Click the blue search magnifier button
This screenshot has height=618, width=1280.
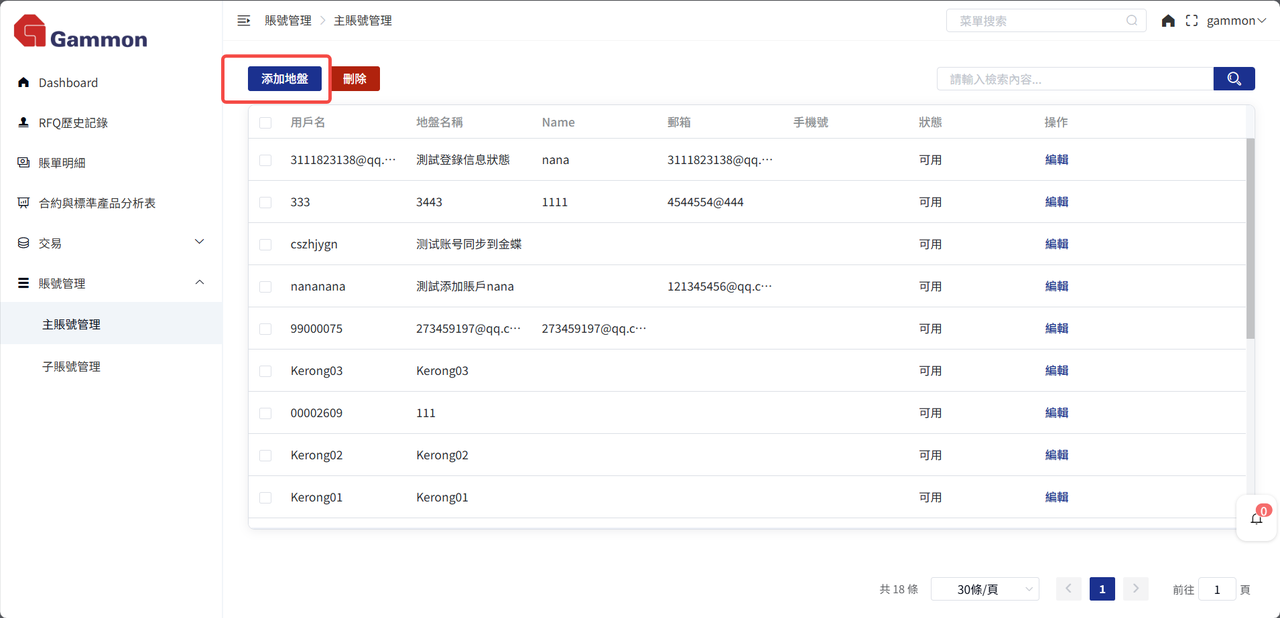tap(1234, 79)
